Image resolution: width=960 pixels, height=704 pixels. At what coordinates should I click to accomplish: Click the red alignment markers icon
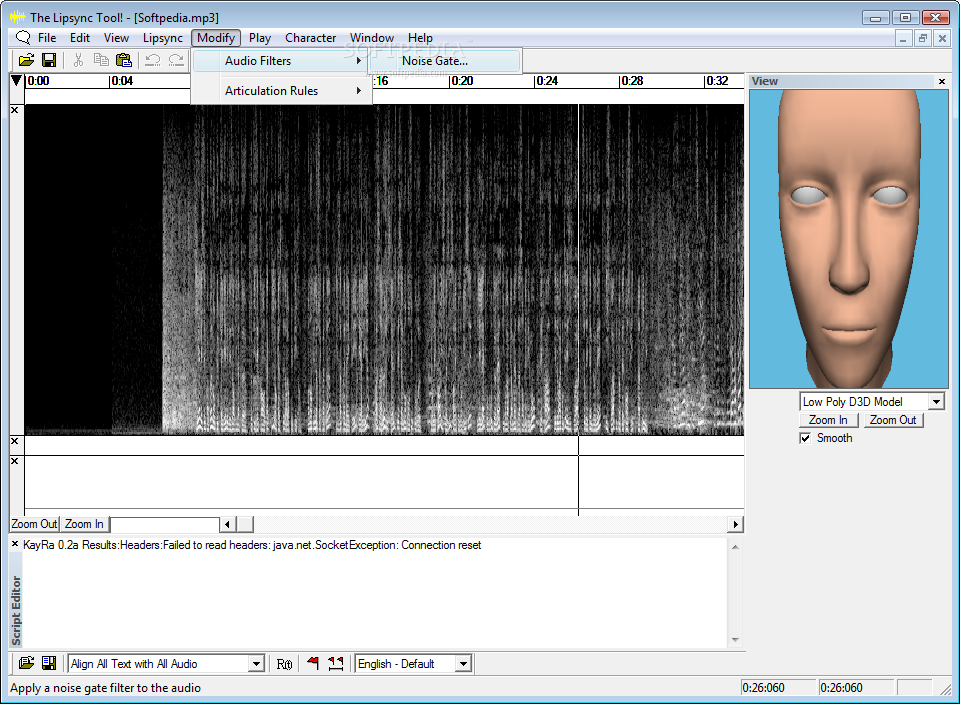point(336,663)
